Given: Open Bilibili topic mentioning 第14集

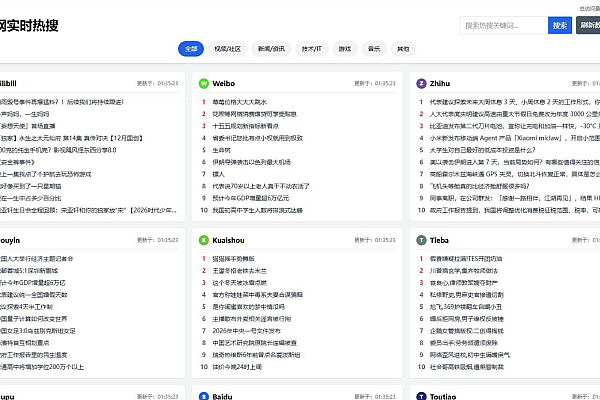Looking at the screenshot, I should [x=71, y=138].
